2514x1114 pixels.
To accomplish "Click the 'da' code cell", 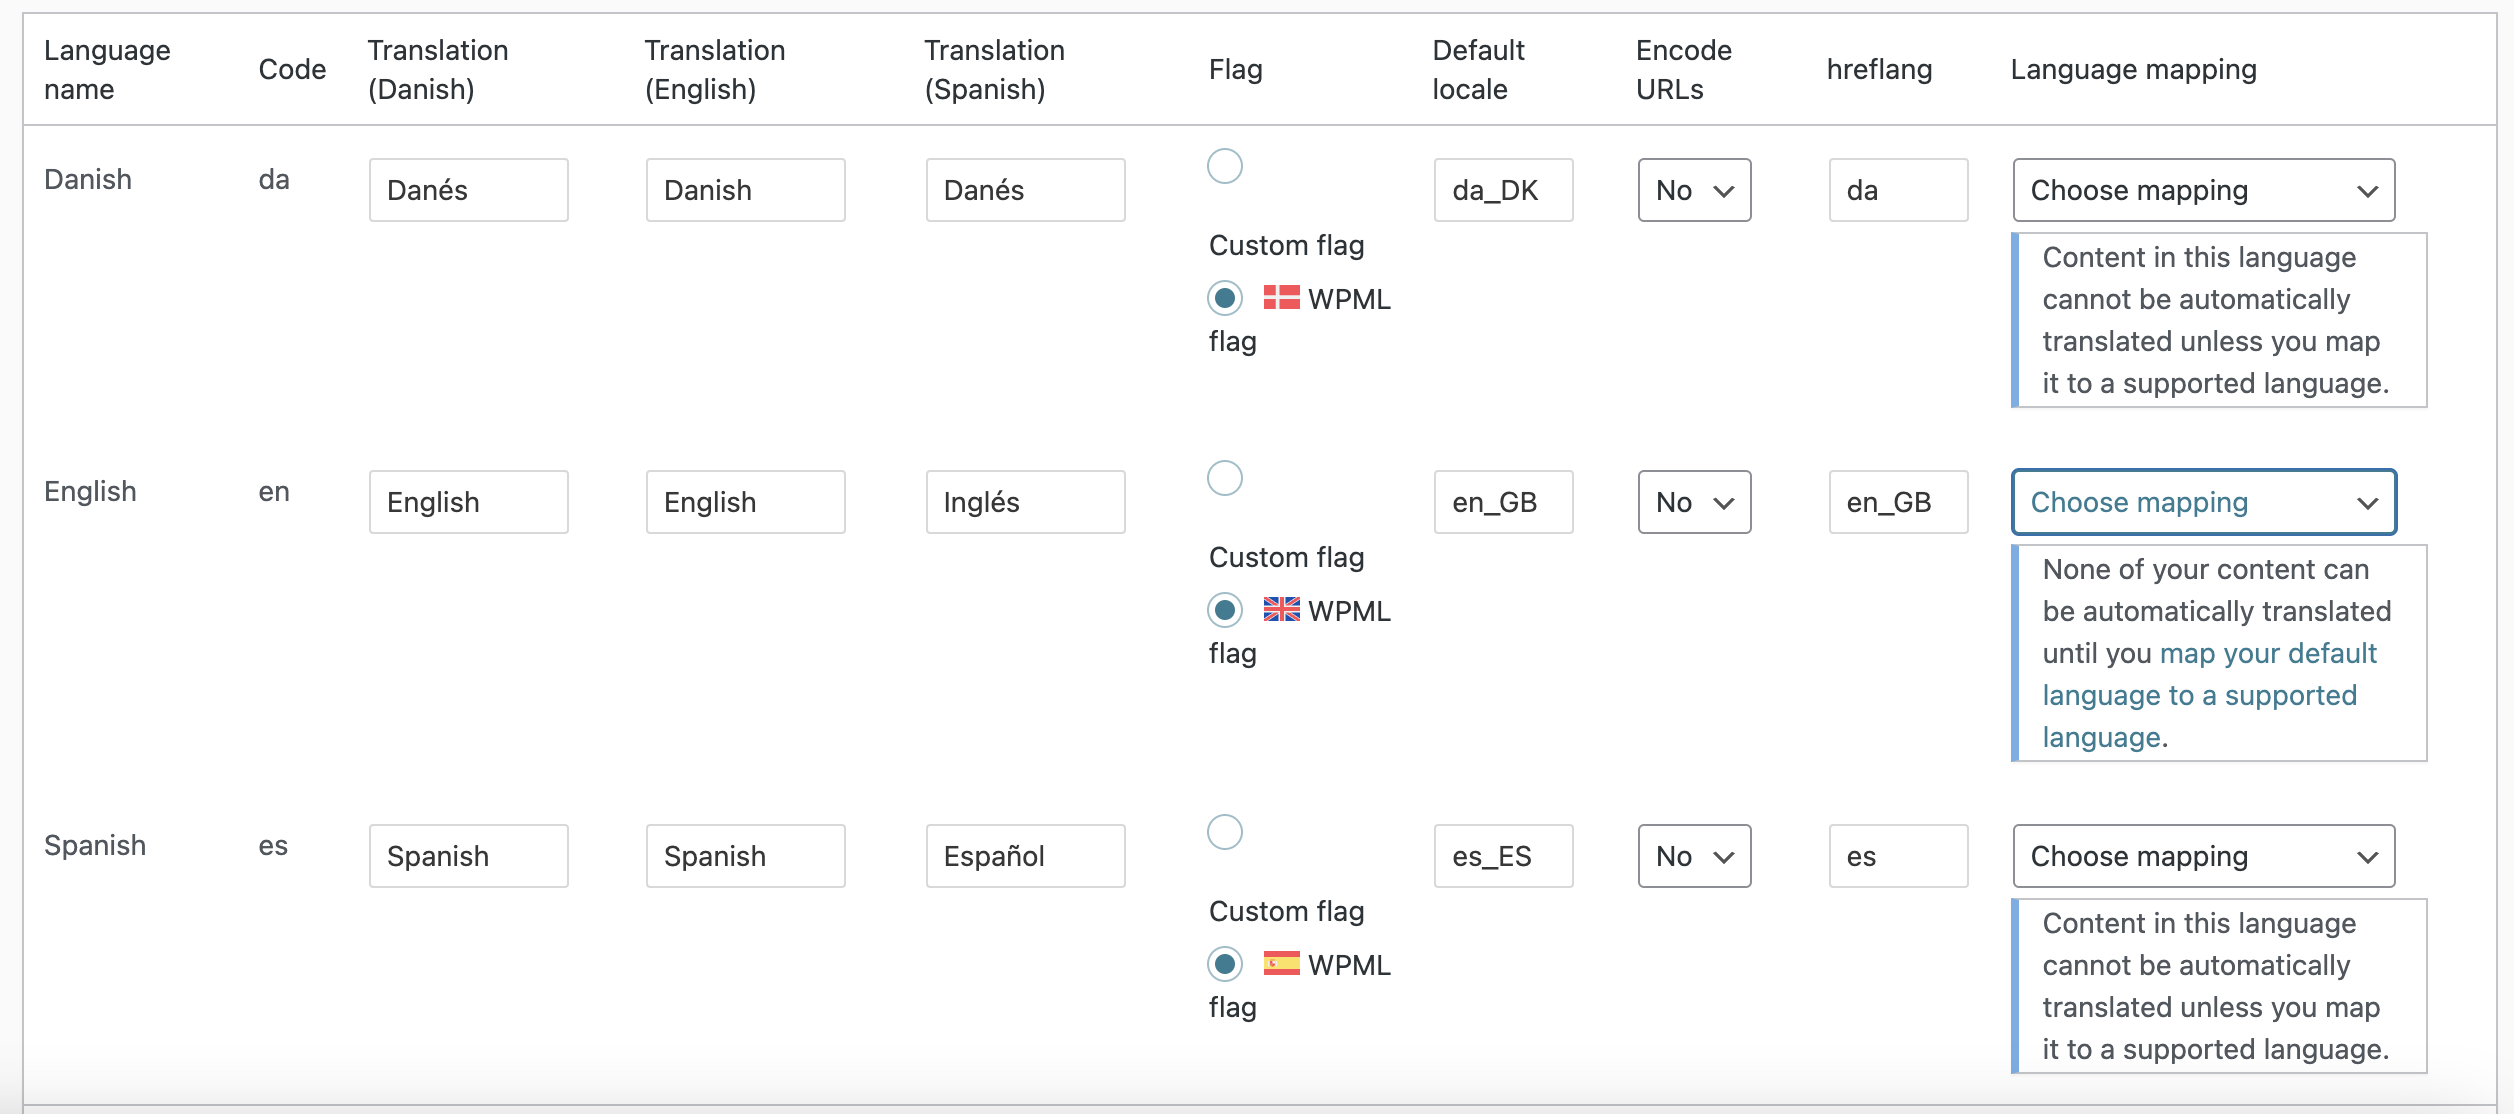I will pos(274,179).
